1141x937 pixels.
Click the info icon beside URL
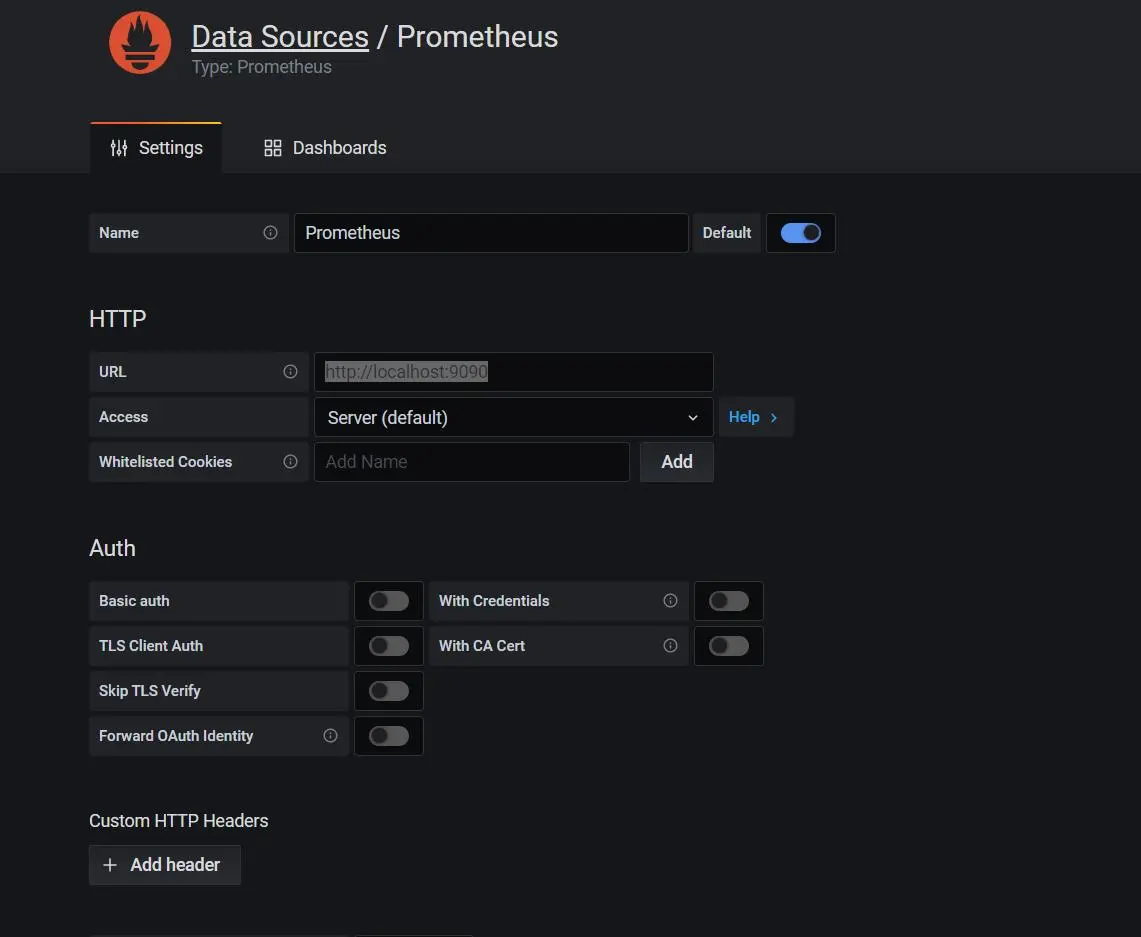(290, 372)
